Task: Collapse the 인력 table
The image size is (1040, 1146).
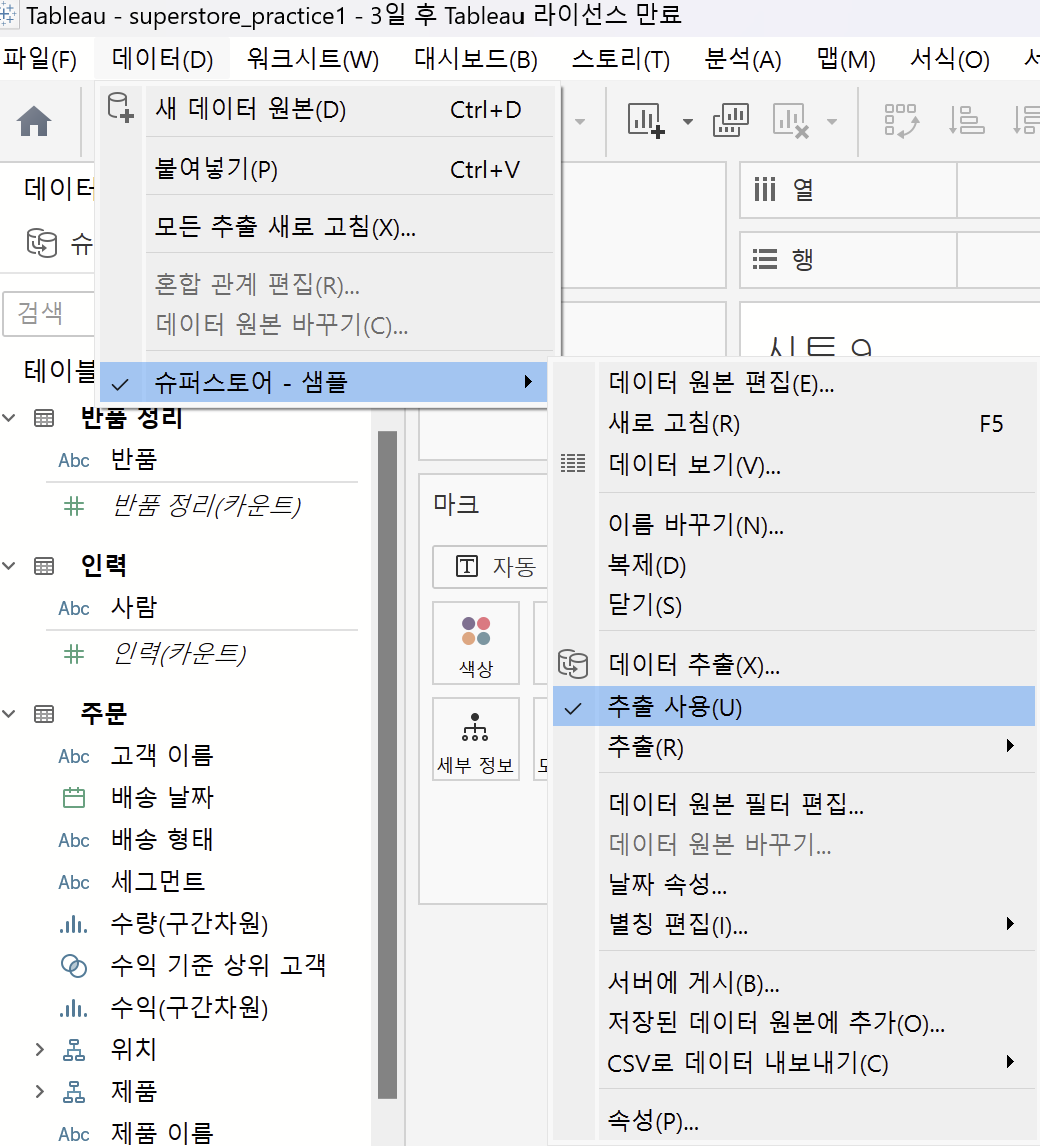Action: click(9, 566)
